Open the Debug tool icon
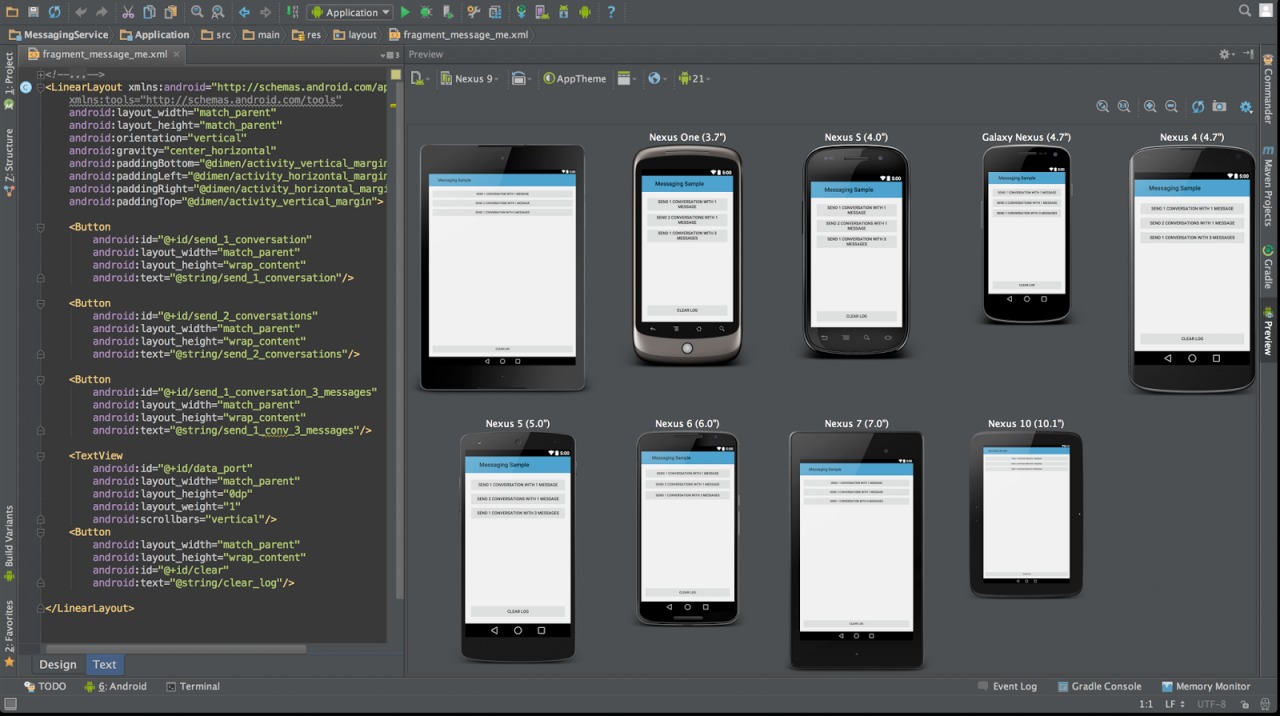This screenshot has height=716, width=1280. [425, 11]
